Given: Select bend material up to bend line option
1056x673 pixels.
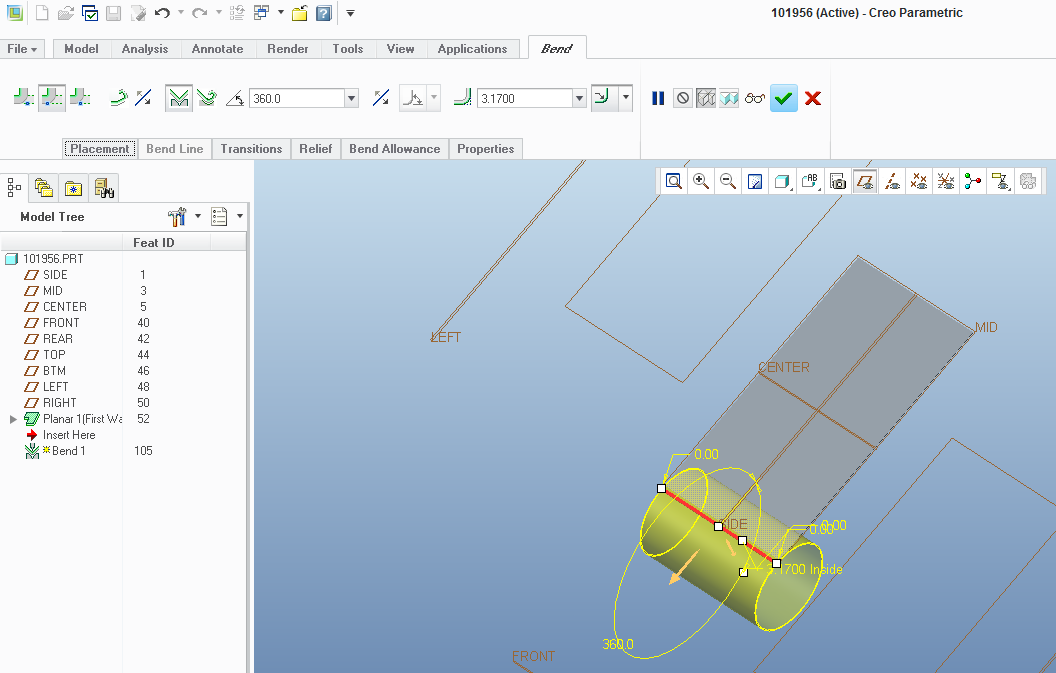Looking at the screenshot, I should click(x=24, y=98).
